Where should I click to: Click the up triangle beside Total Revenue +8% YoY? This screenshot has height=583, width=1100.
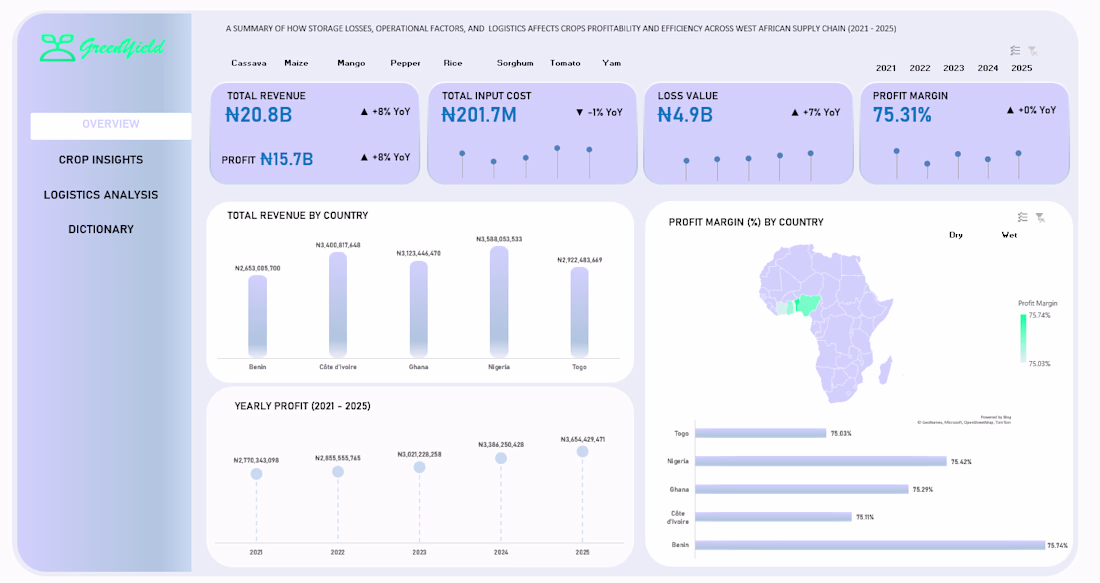click(x=364, y=112)
